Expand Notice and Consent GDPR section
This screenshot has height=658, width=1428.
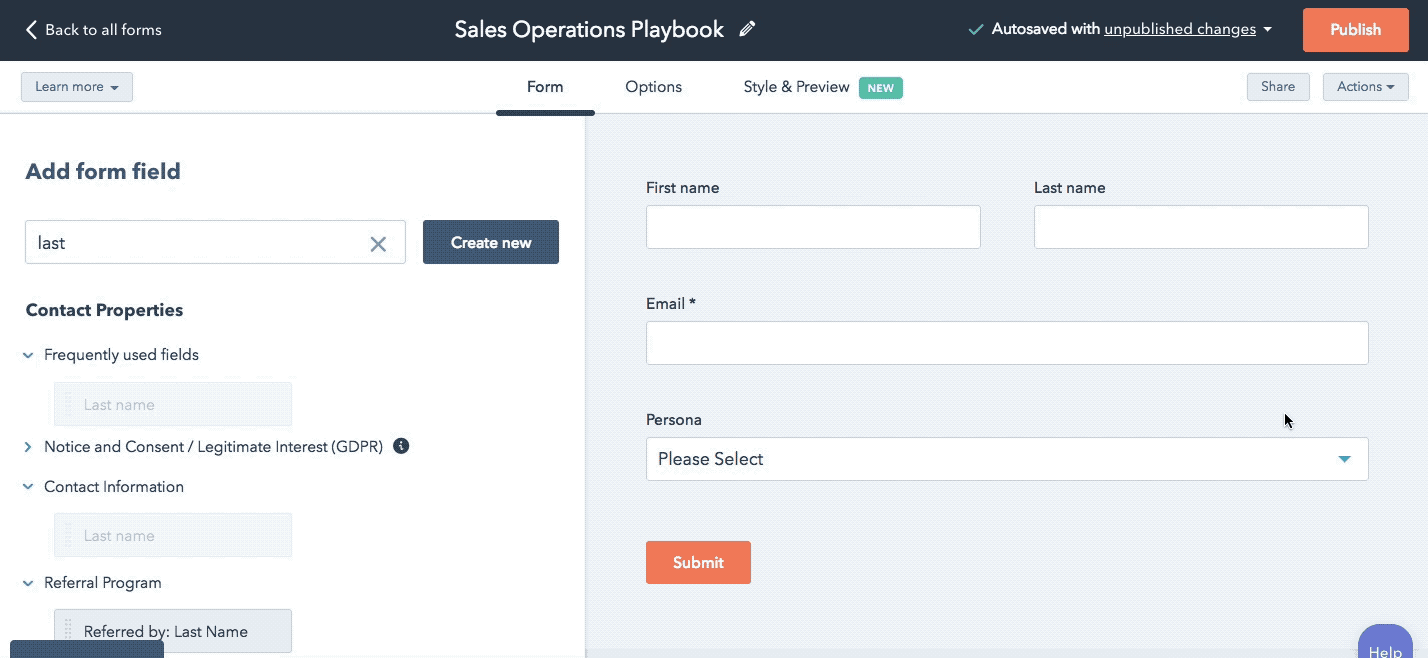[28, 447]
